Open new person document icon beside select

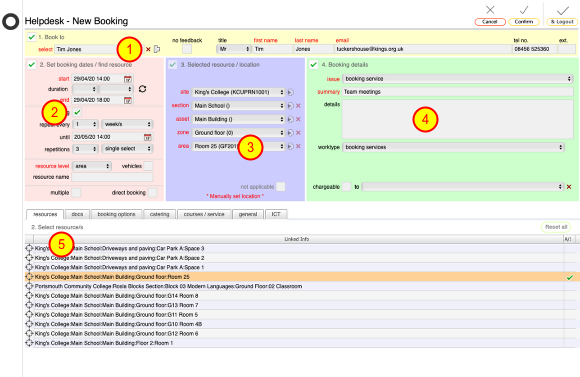[x=157, y=49]
